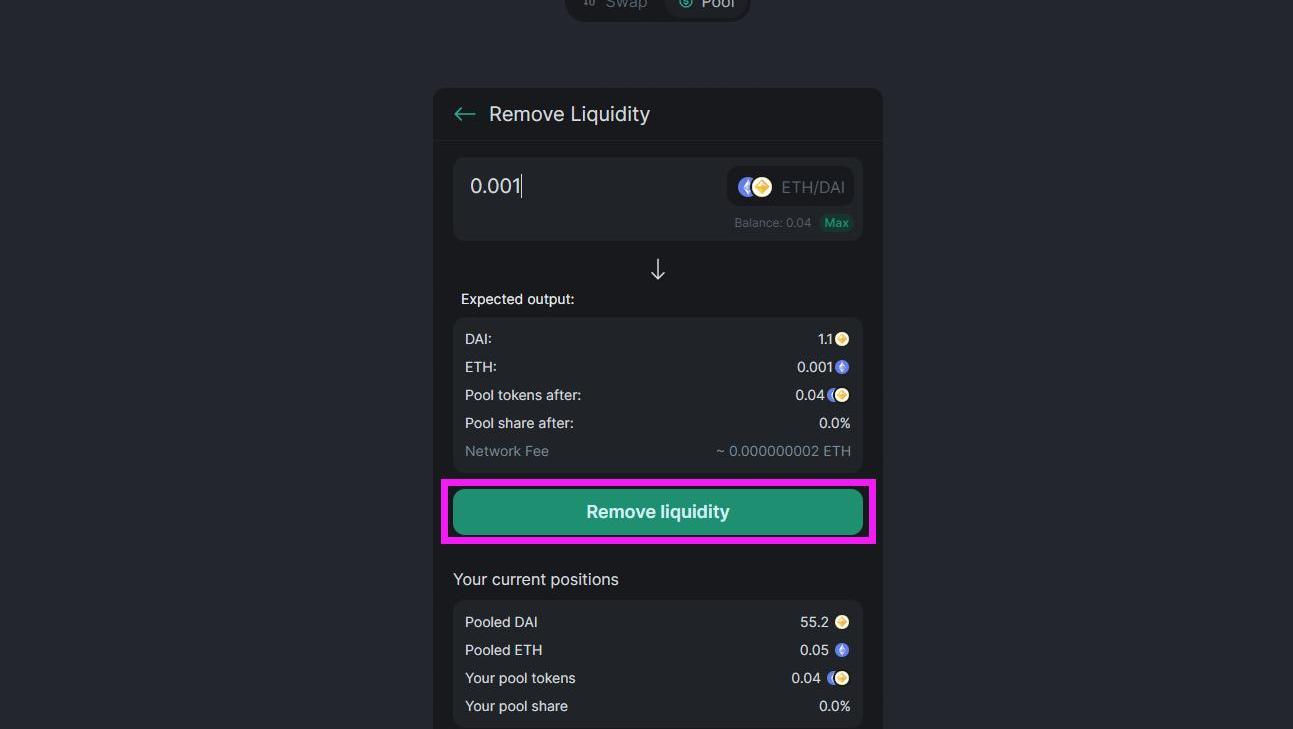Click the coin icon next to Pooled DAI
This screenshot has height=729, width=1293.
pos(842,622)
